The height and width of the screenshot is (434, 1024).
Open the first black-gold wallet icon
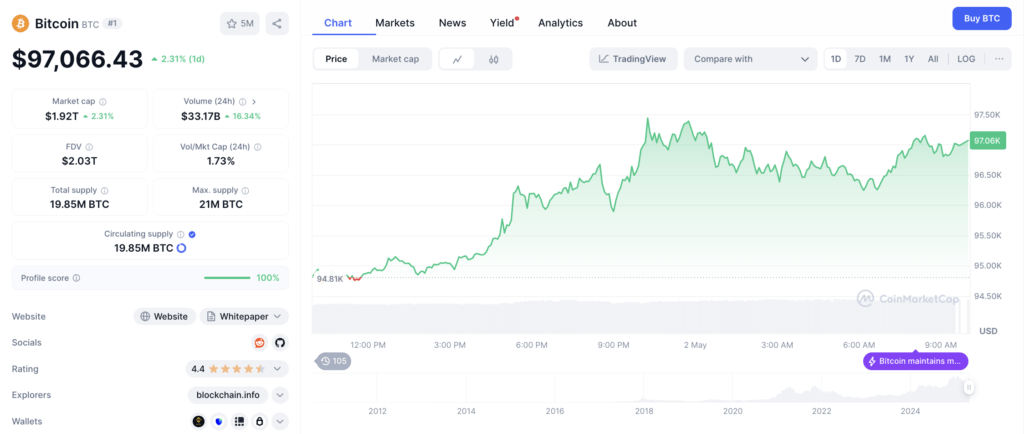click(199, 422)
